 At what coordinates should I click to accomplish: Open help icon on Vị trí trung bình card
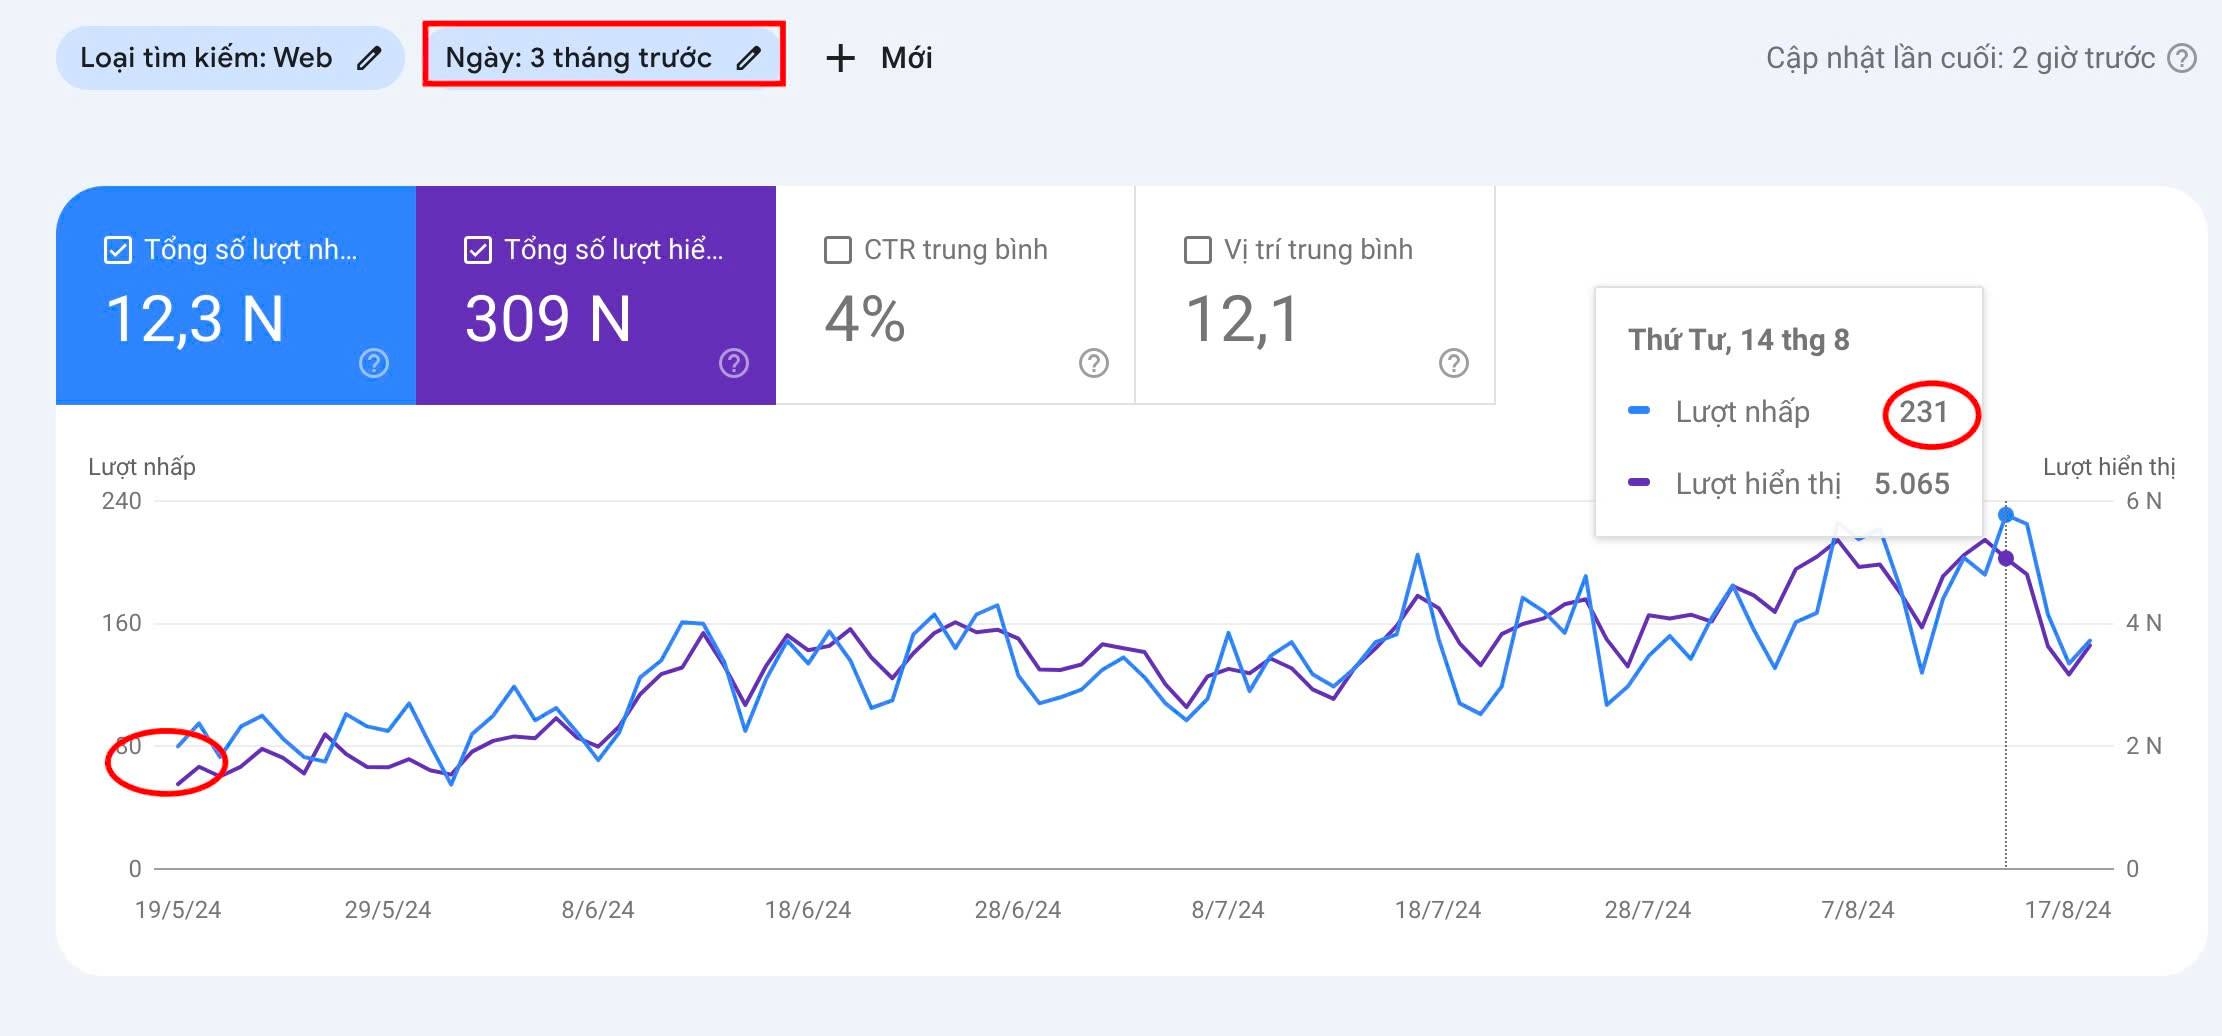tap(1454, 363)
